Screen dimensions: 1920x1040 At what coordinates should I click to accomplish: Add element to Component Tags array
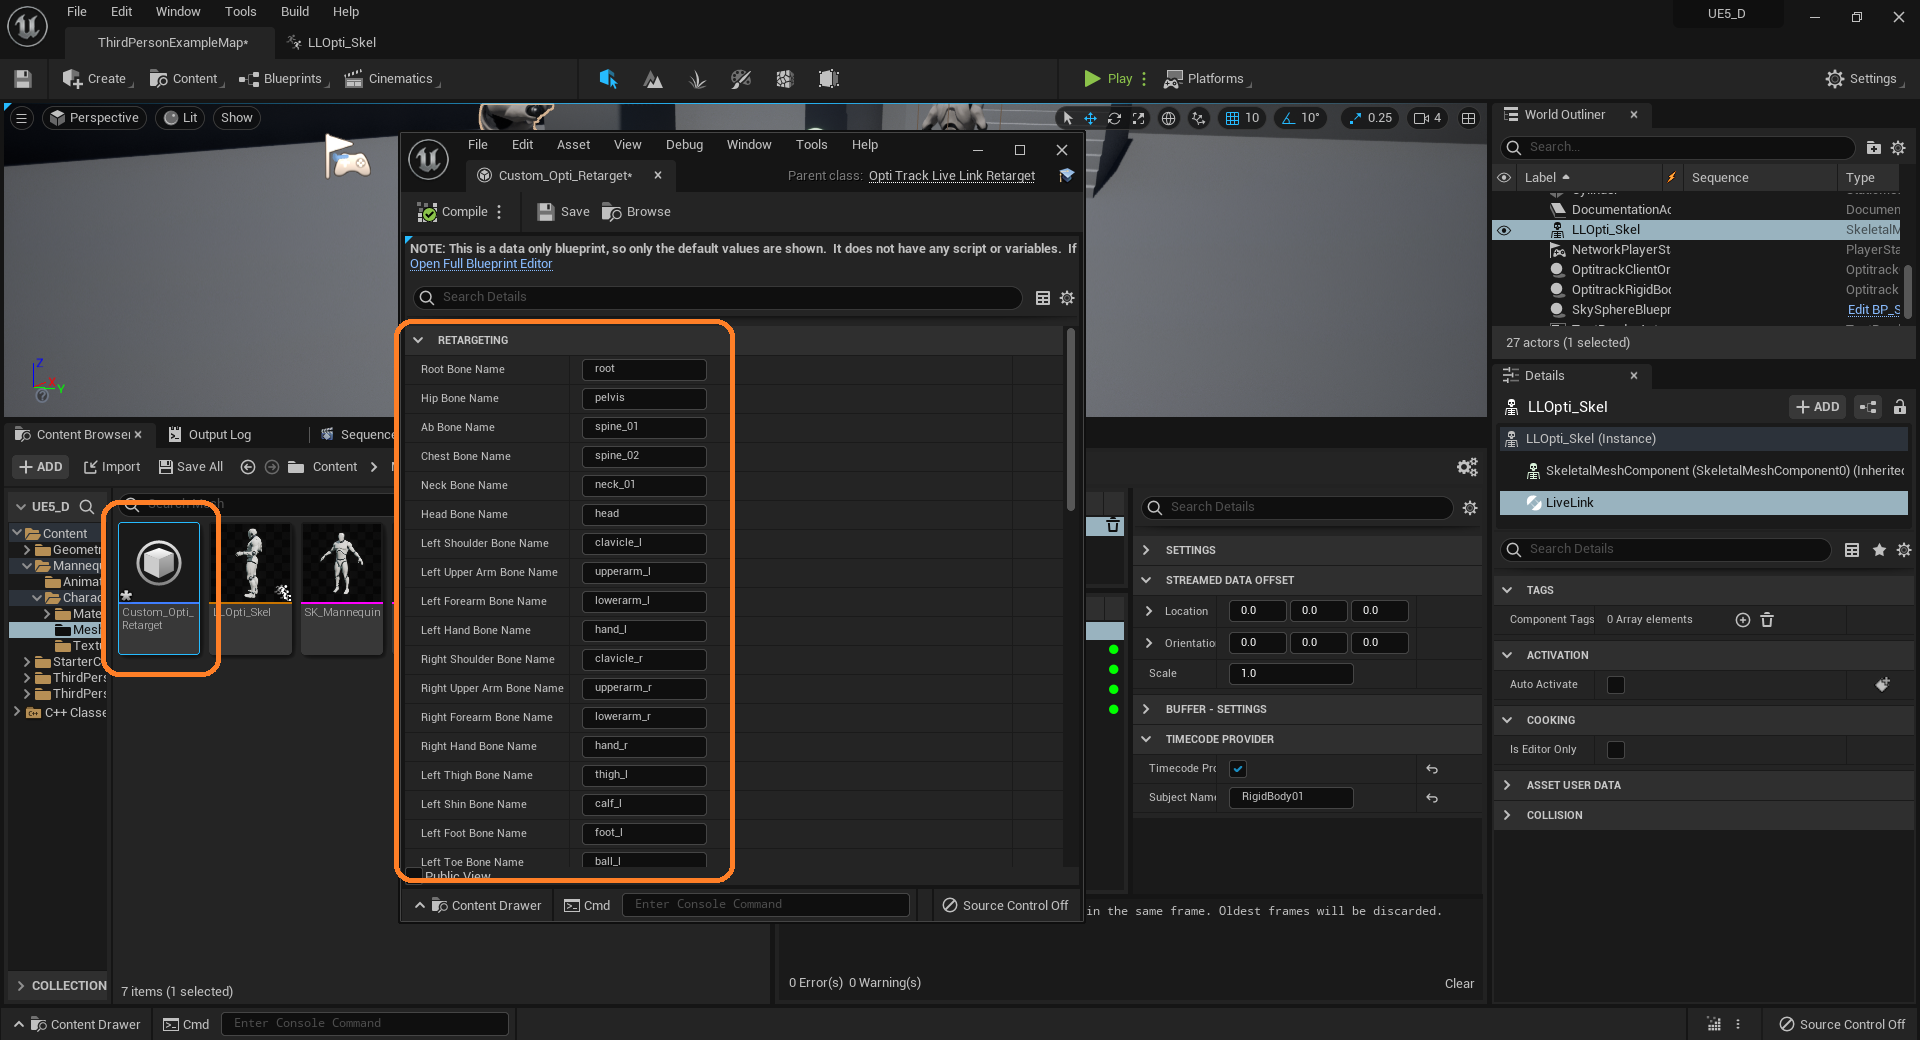[1742, 620]
